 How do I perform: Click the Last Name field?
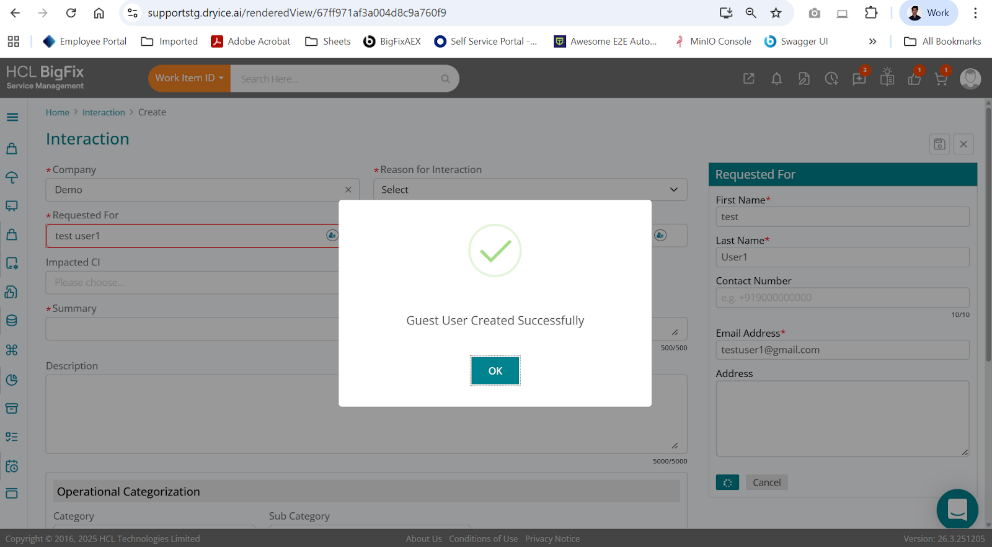(x=842, y=257)
